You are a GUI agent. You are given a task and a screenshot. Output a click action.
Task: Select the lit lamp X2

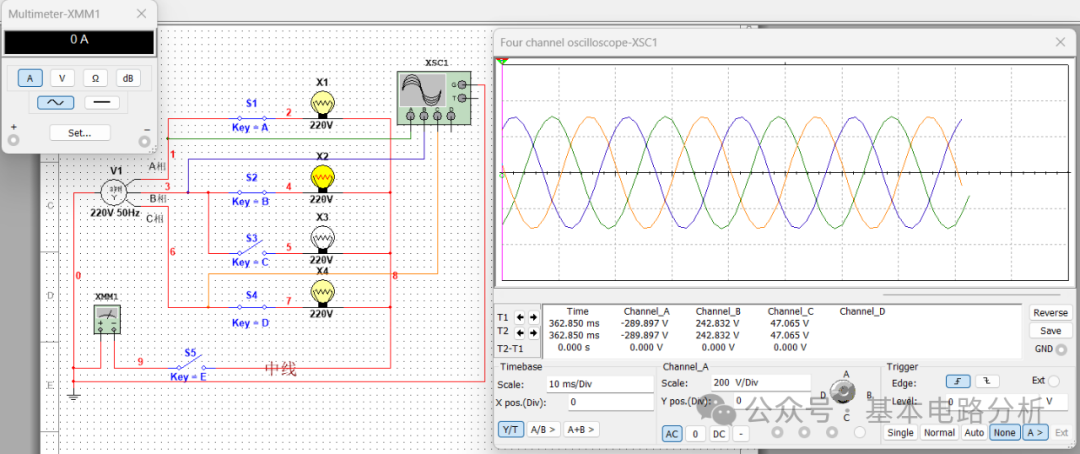pyautogui.click(x=322, y=179)
